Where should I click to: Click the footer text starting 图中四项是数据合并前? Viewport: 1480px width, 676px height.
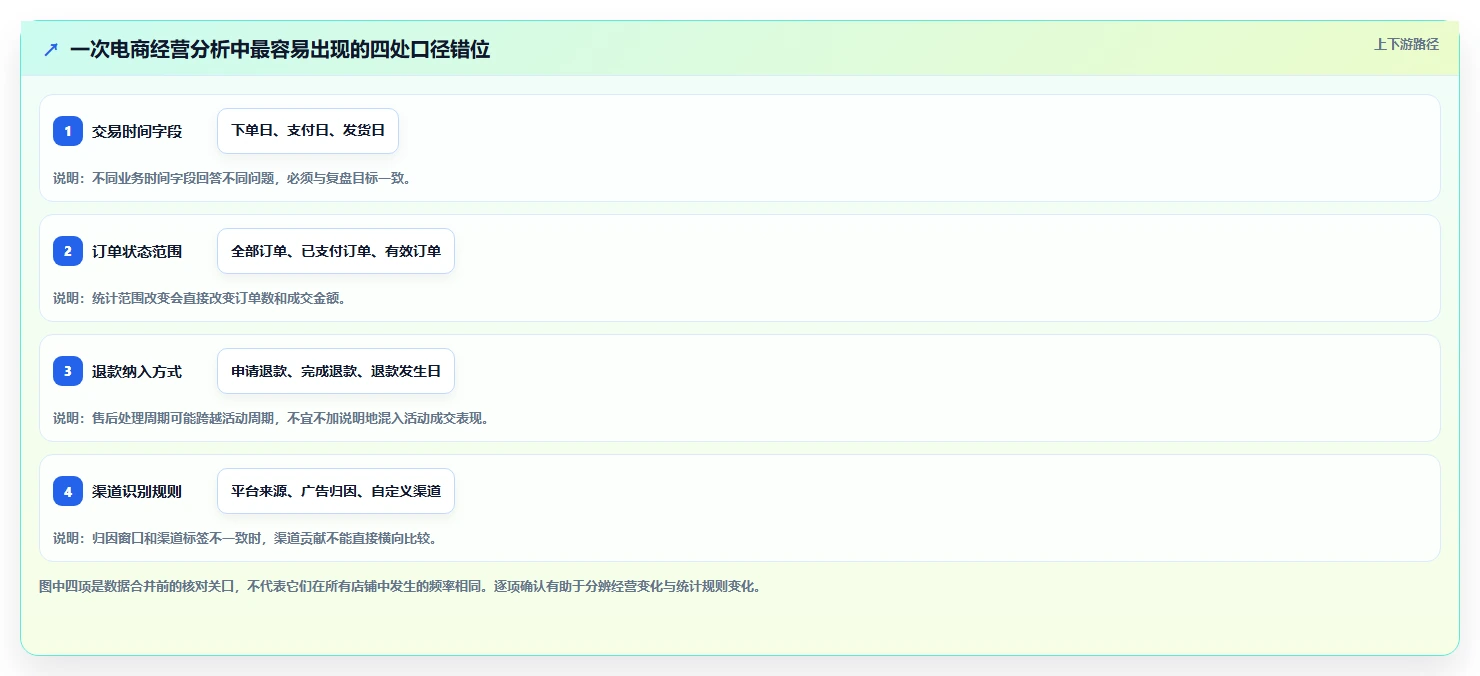click(x=400, y=586)
